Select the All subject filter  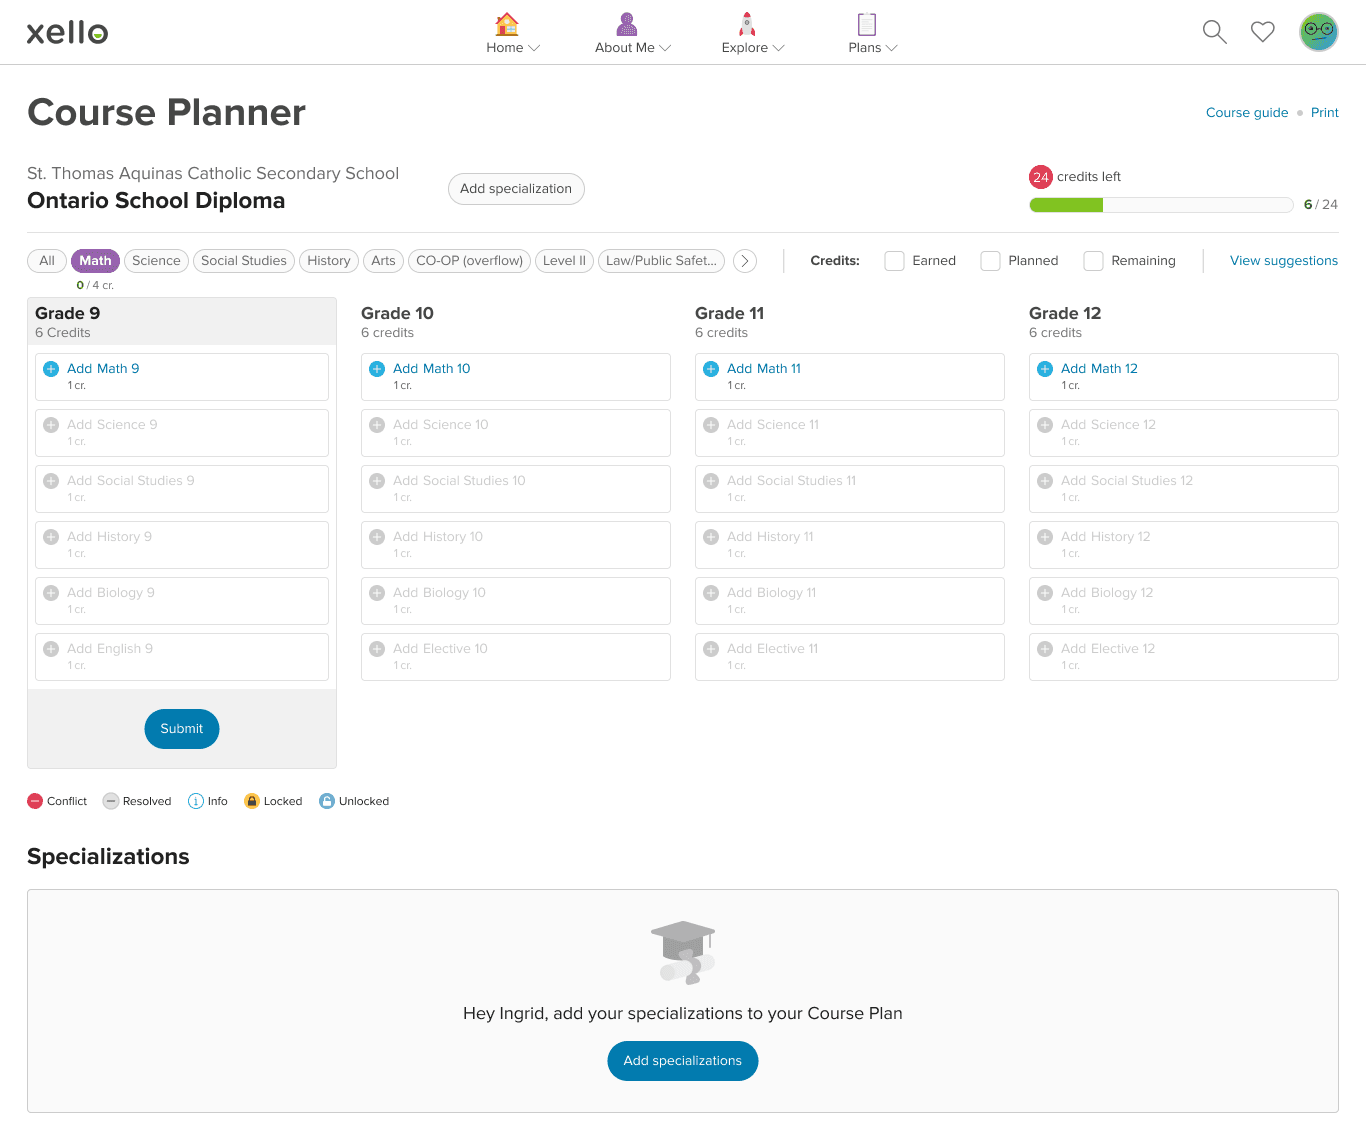47,261
